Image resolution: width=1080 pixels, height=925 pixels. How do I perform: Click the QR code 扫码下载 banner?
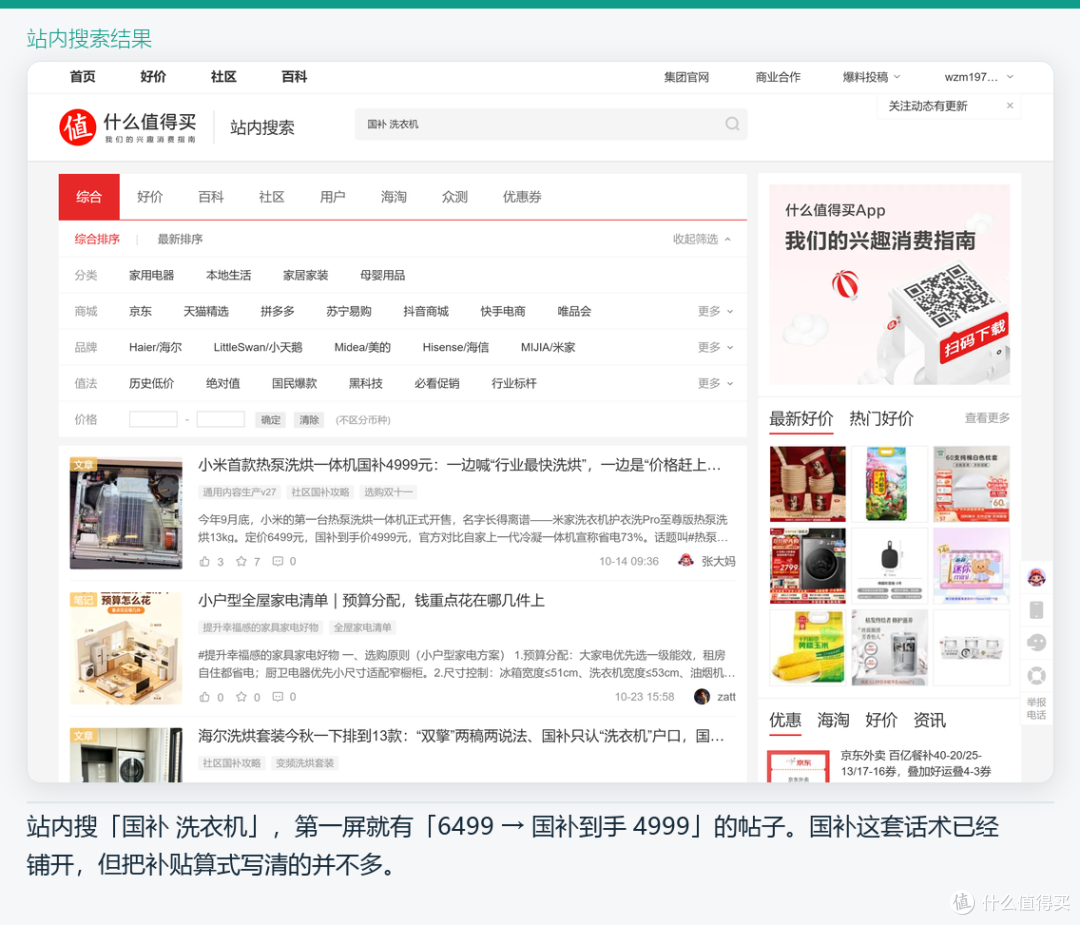coord(889,284)
